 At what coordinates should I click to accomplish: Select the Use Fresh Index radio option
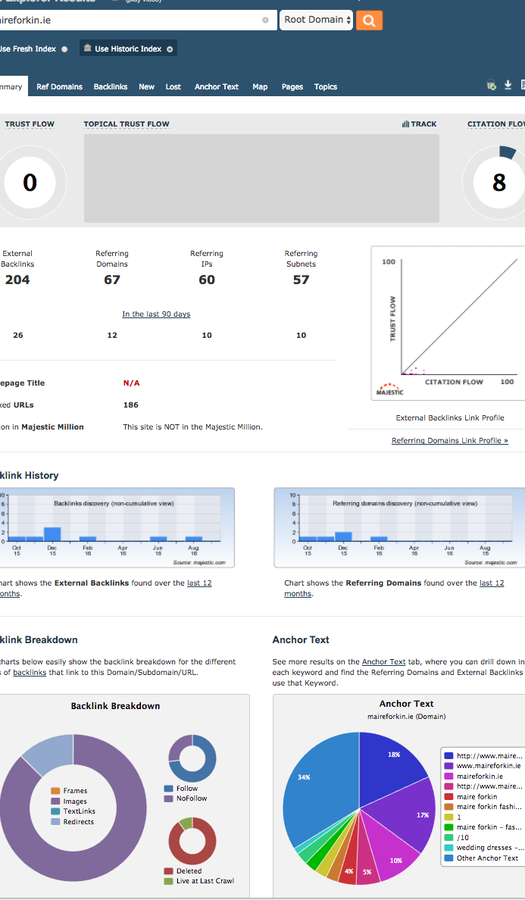(64, 49)
